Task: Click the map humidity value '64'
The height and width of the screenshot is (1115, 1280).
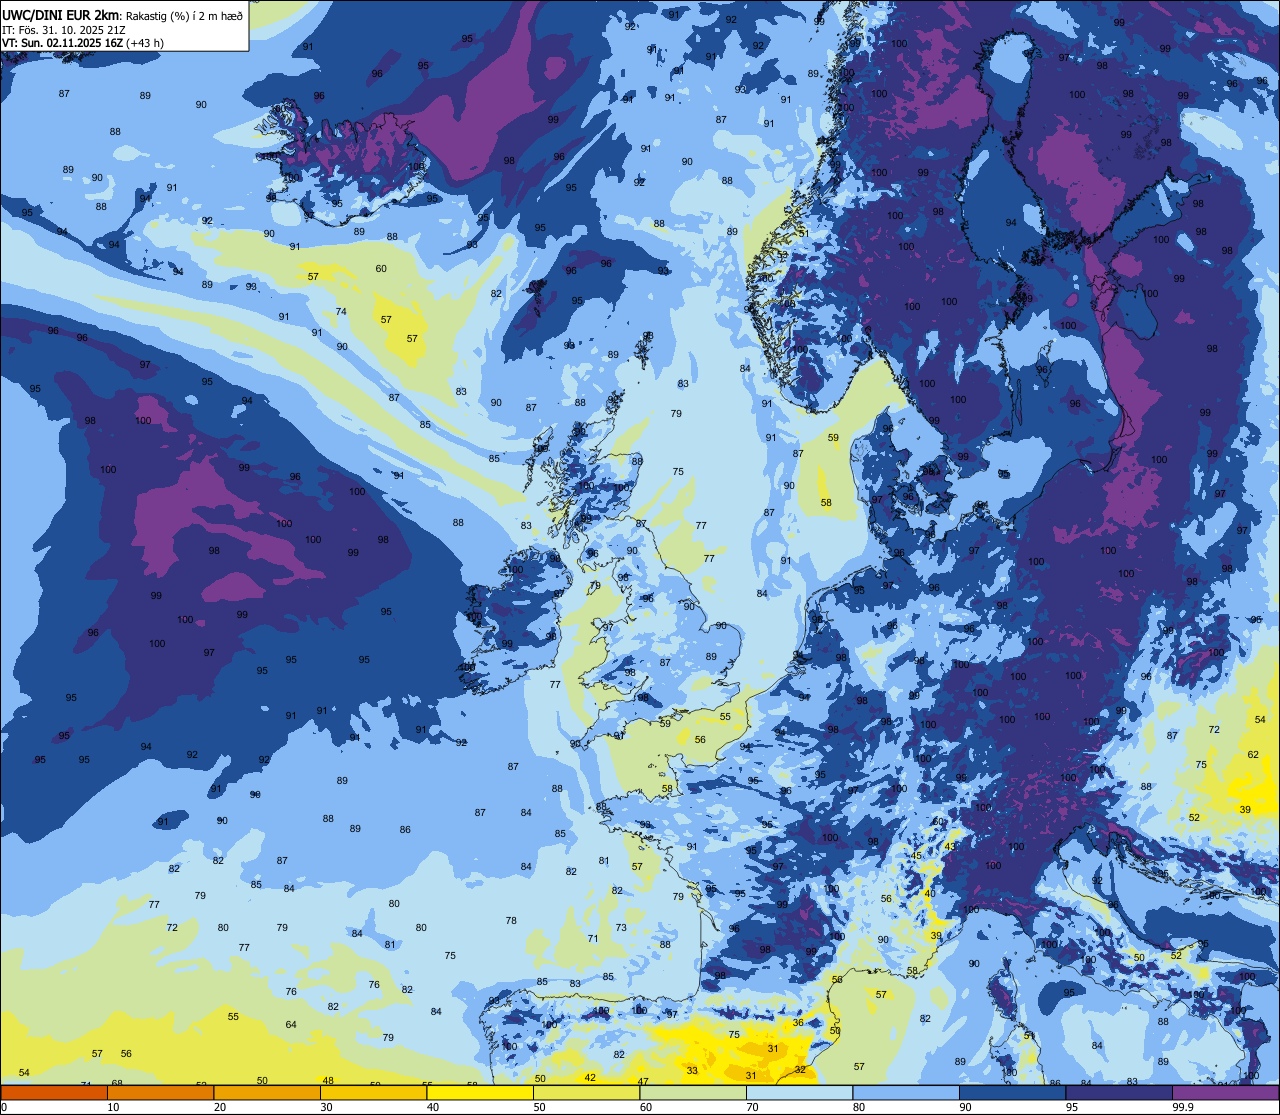Action: (291, 1024)
